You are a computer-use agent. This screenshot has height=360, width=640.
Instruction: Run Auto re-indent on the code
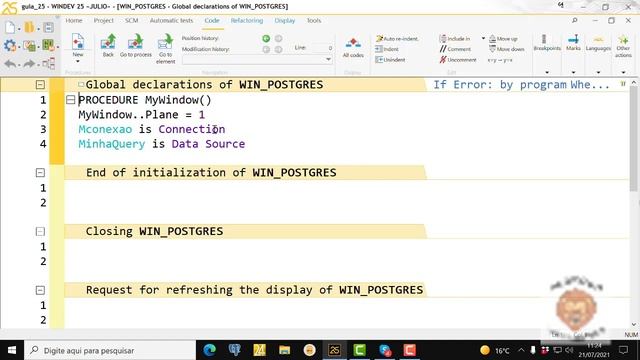tap(397, 39)
